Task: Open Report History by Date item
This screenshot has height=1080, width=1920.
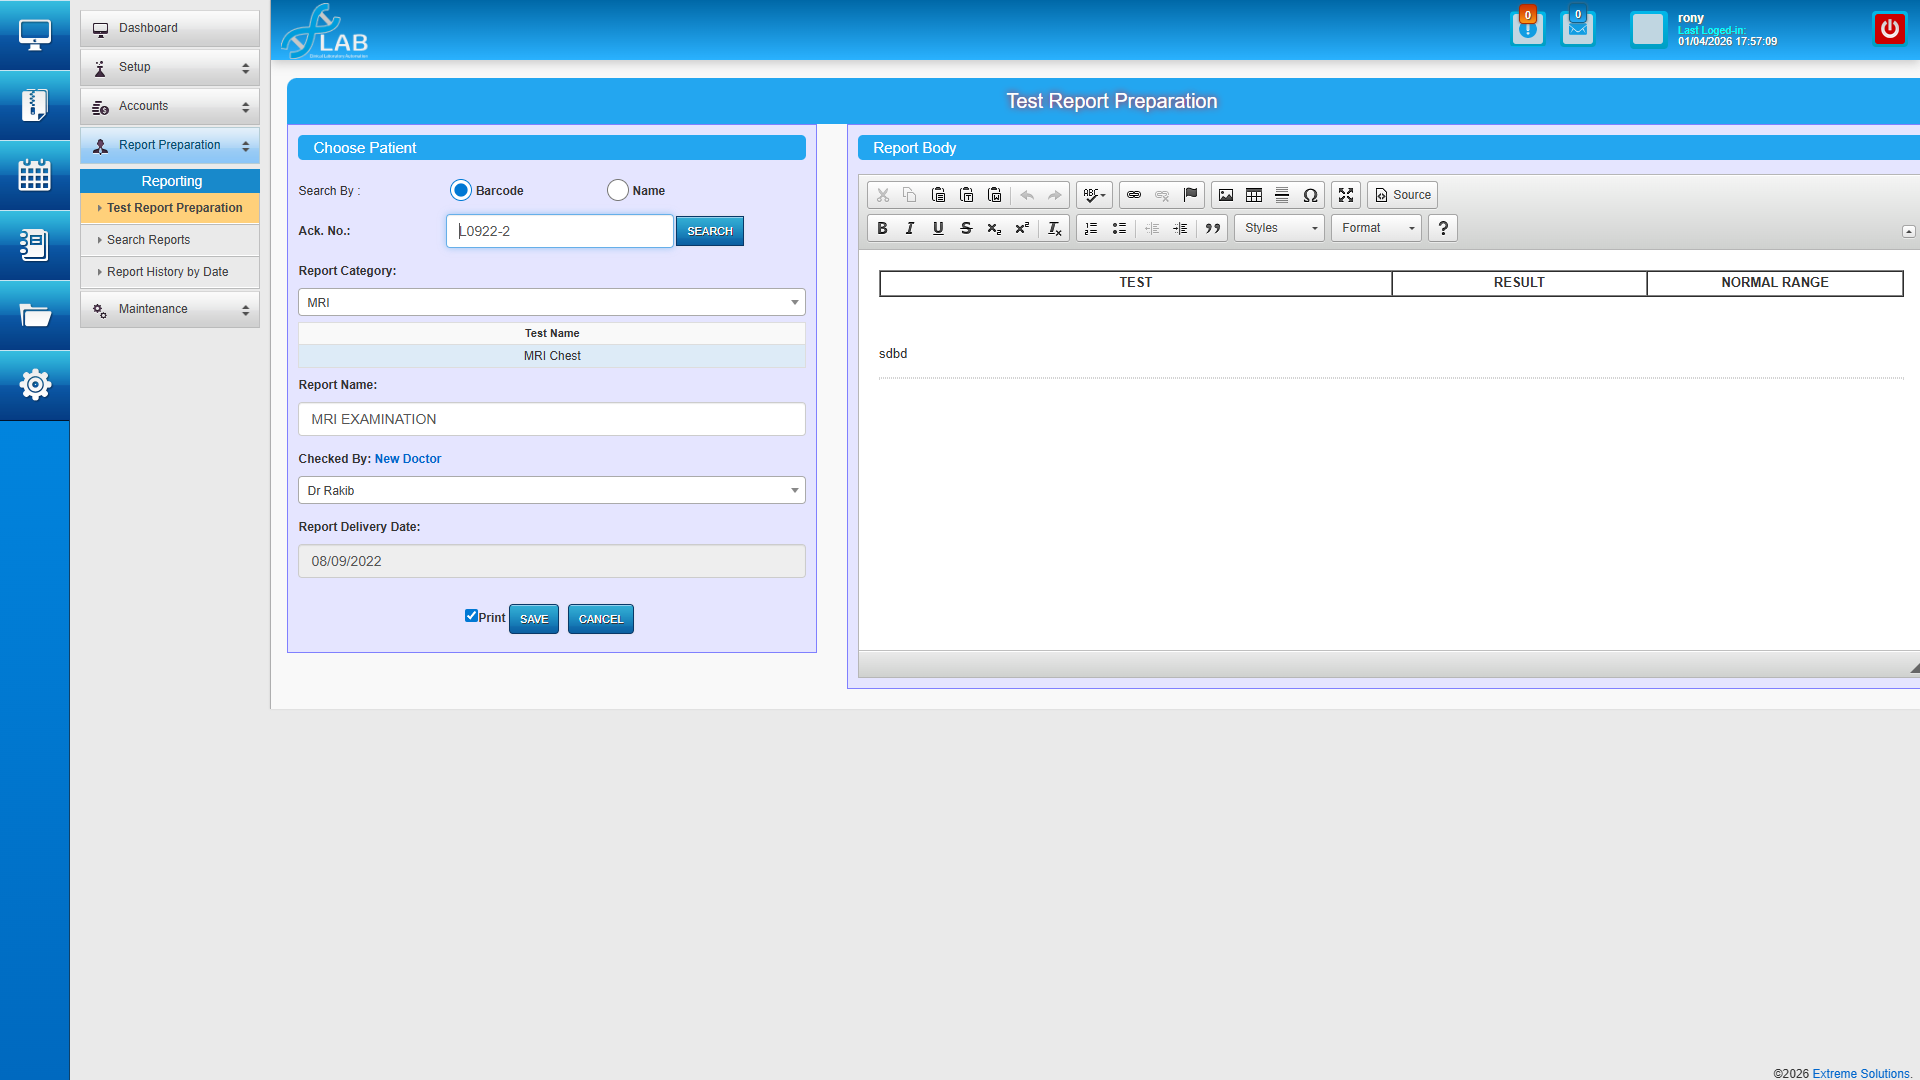Action: click(x=167, y=272)
